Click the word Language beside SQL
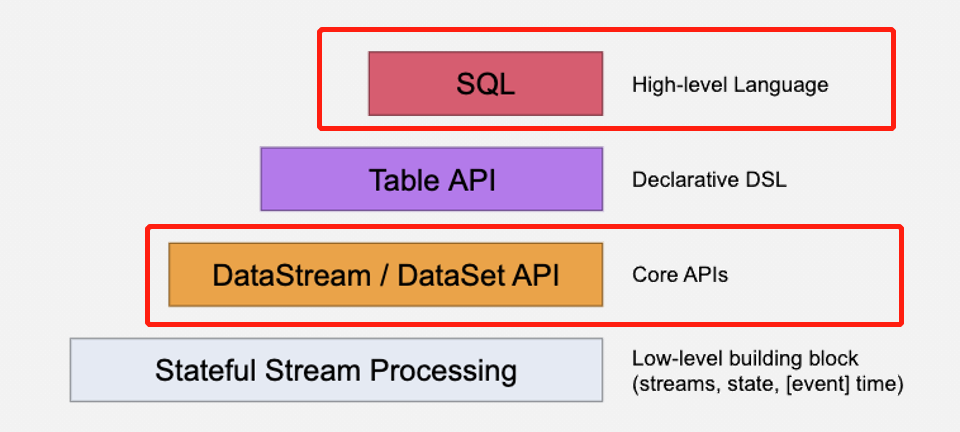960x432 pixels. (783, 85)
